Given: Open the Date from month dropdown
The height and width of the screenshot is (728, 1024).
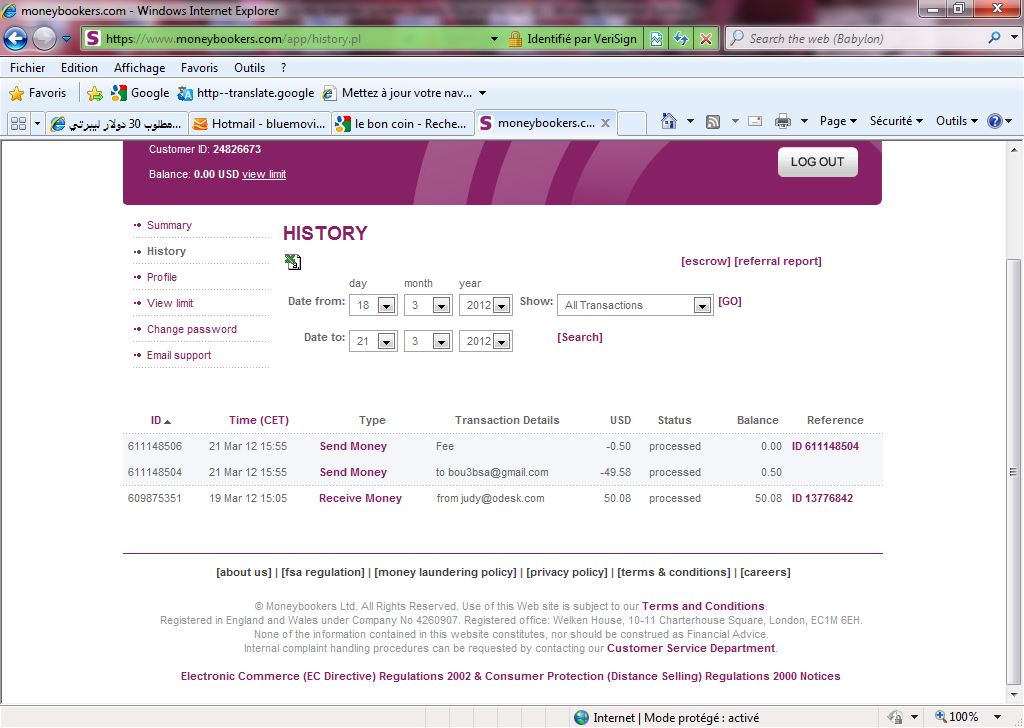Looking at the screenshot, I should coord(441,306).
